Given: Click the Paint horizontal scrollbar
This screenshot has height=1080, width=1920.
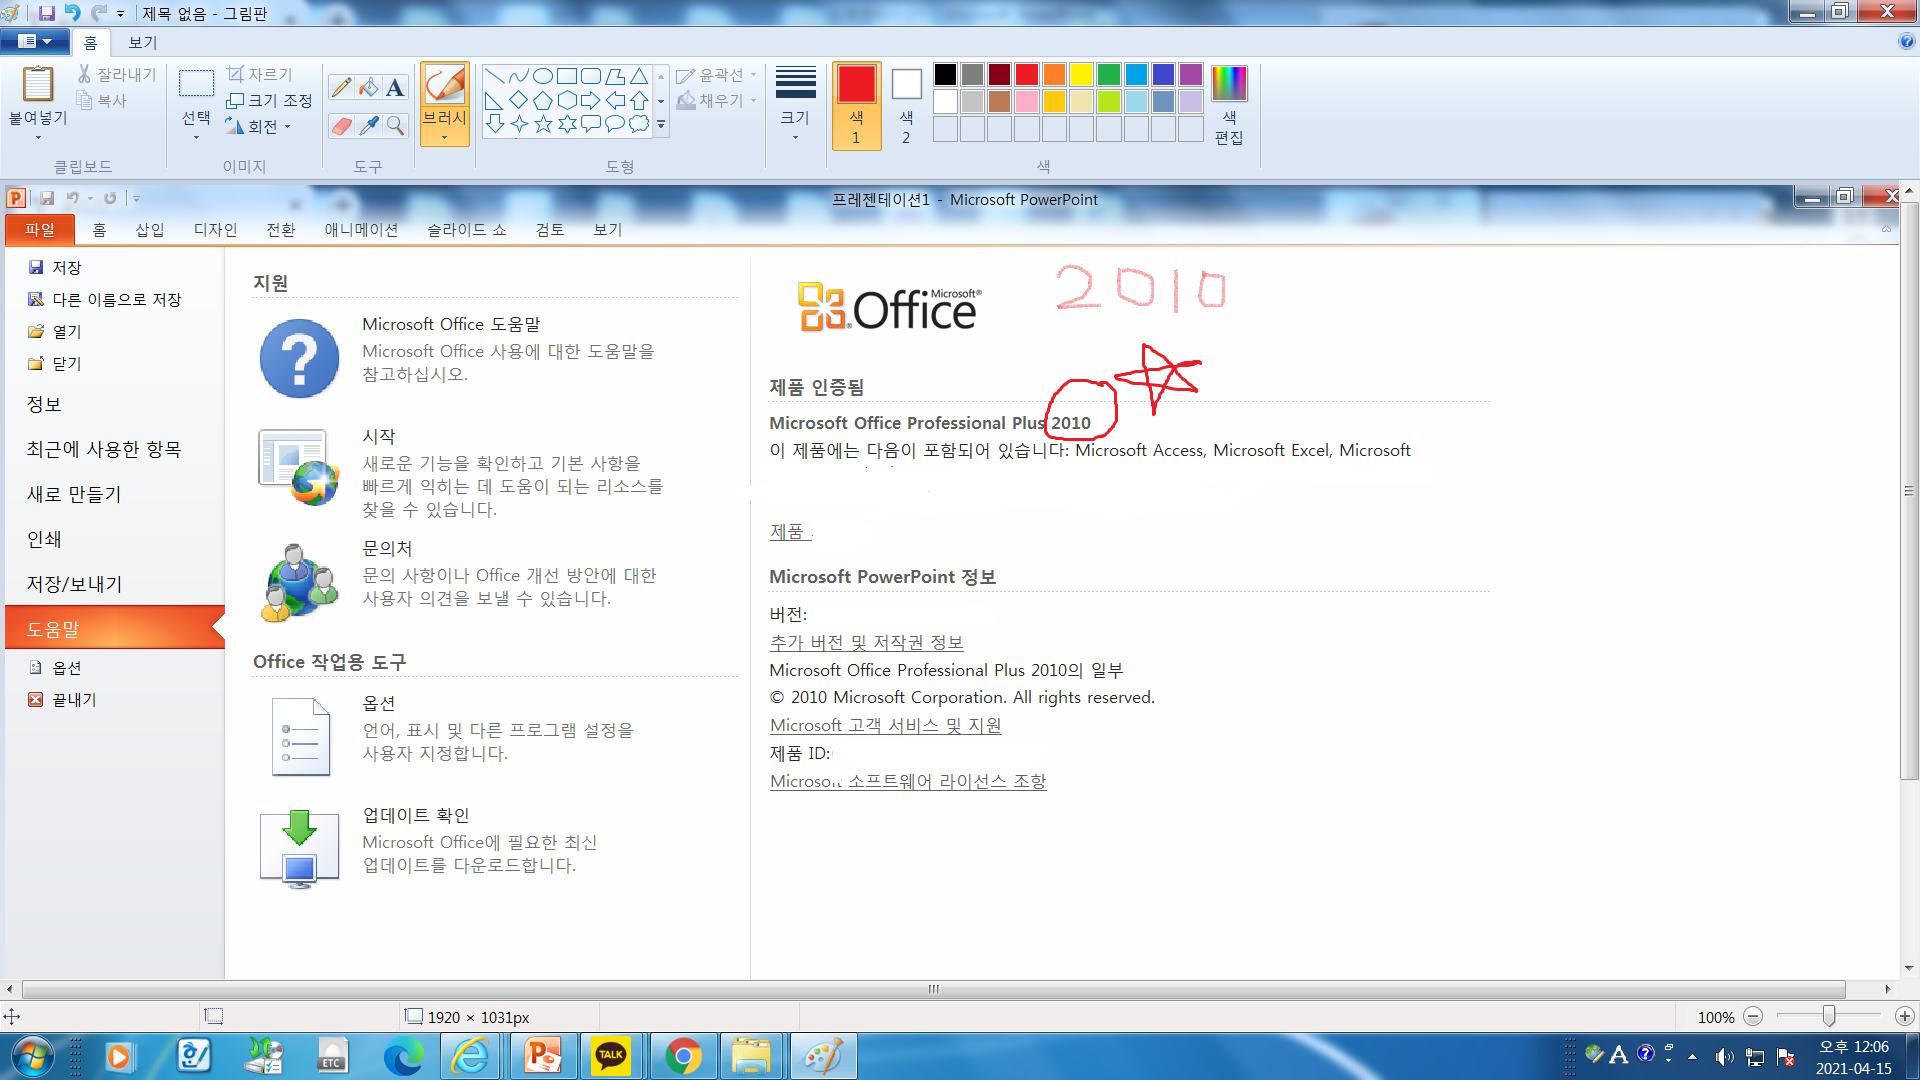Looking at the screenshot, I should (933, 989).
